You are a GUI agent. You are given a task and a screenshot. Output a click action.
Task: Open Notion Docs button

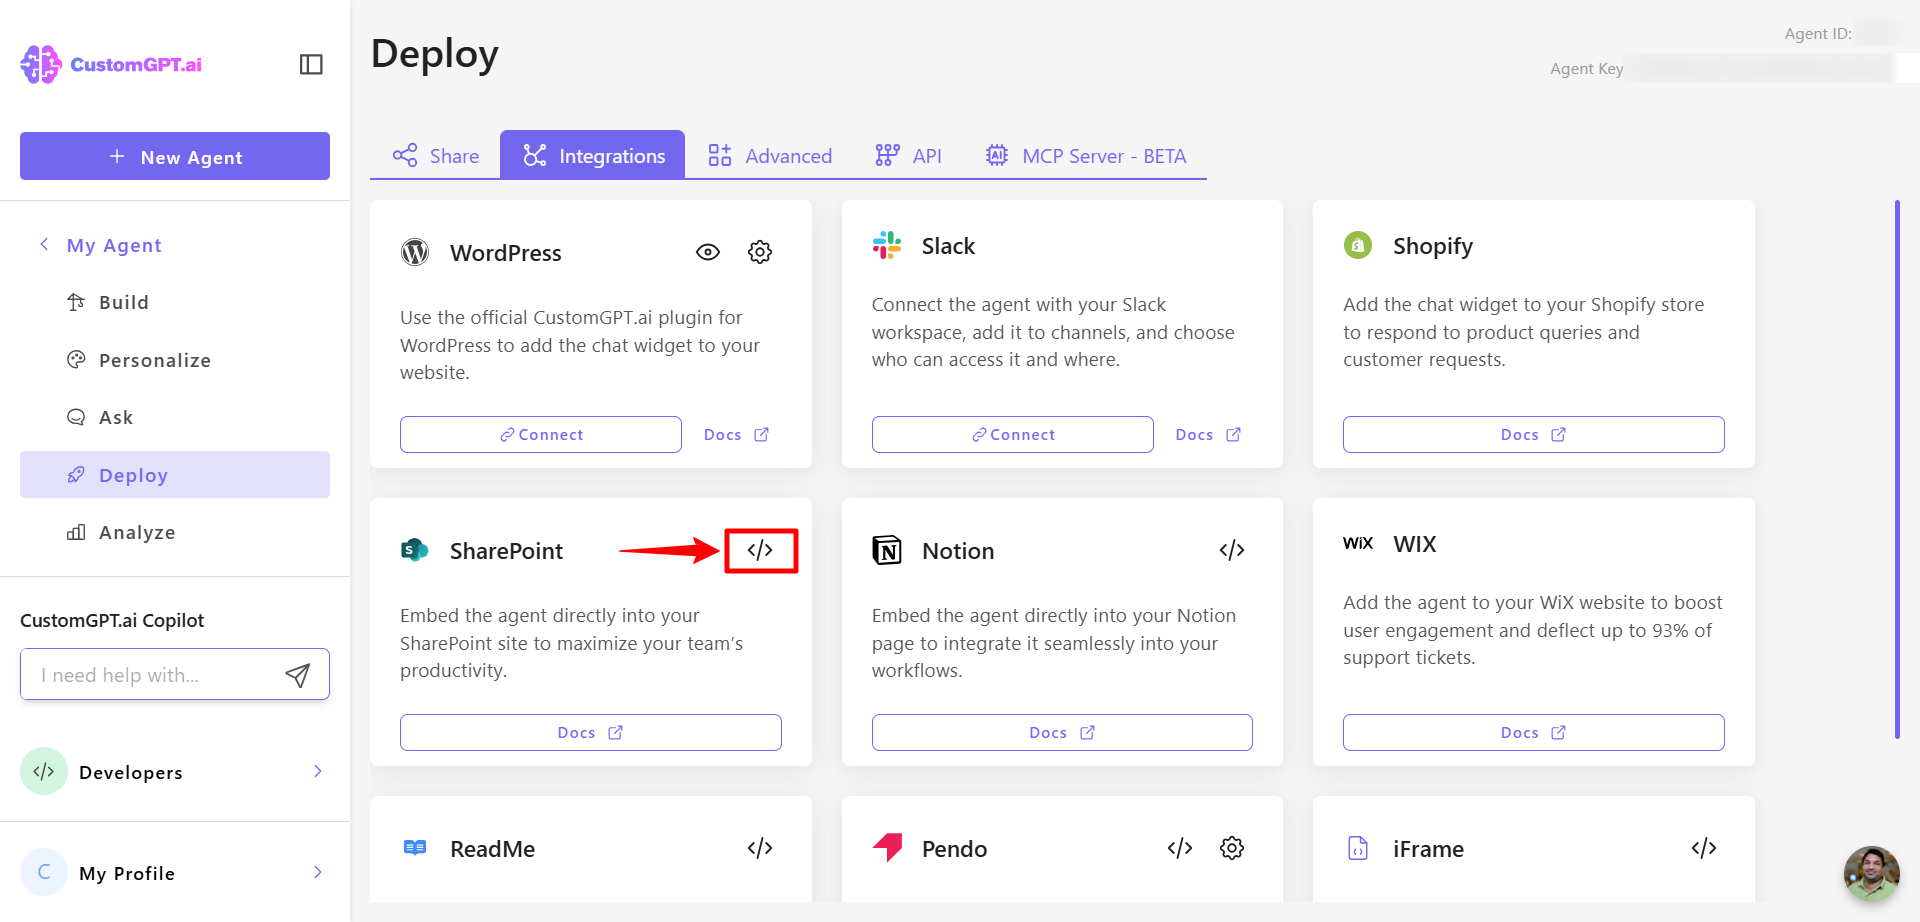click(x=1062, y=732)
